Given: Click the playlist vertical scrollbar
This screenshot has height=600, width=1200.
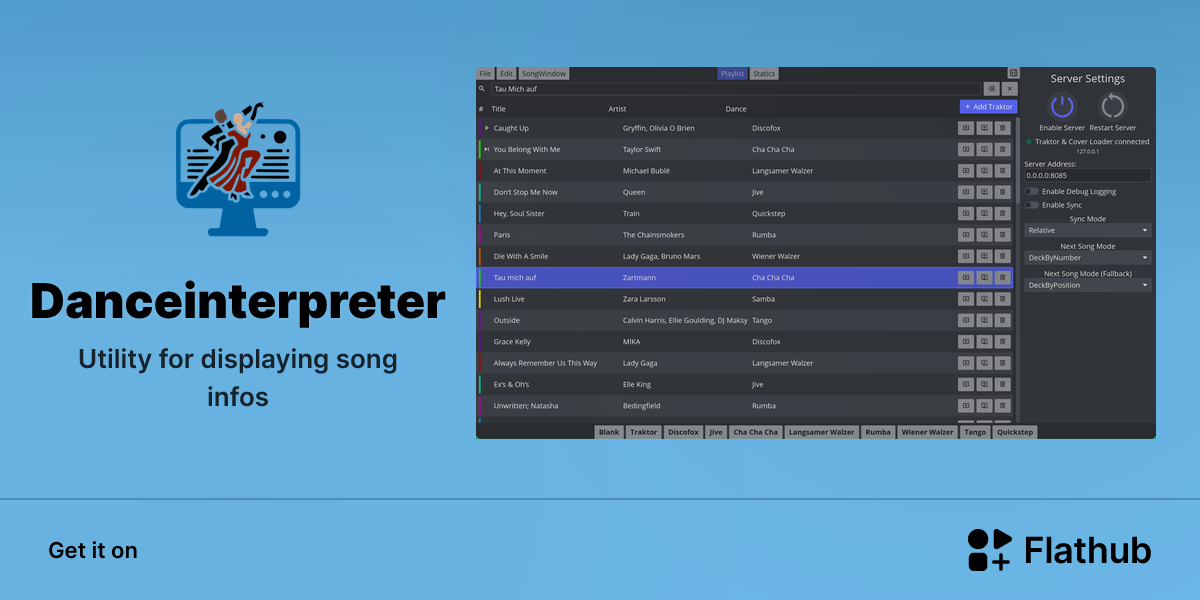Looking at the screenshot, I should pyautogui.click(x=1017, y=160).
